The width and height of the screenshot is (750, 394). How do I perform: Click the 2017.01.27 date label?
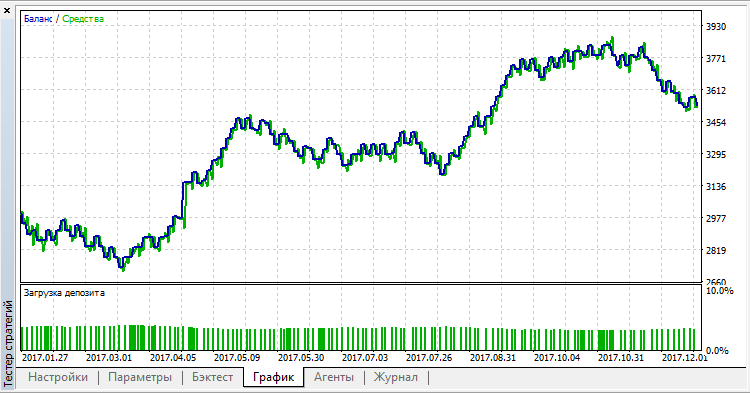click(45, 358)
